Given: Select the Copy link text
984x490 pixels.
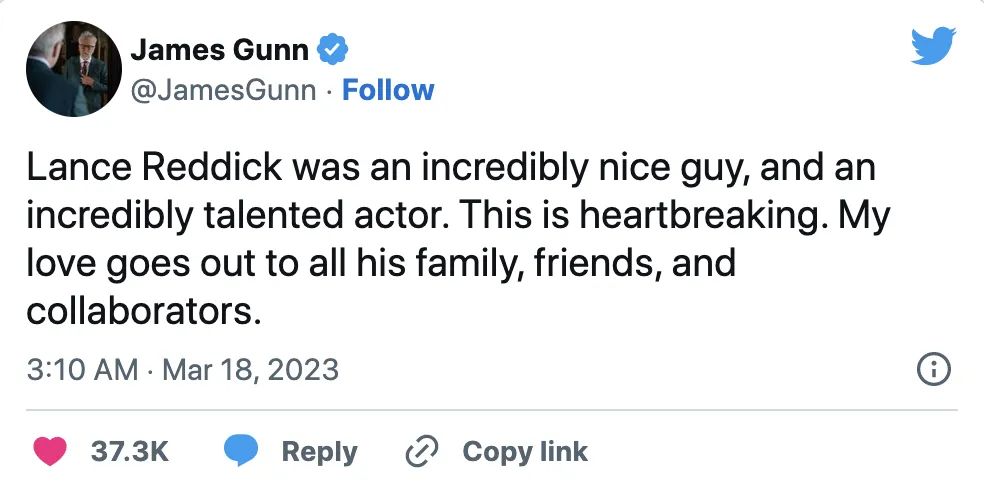Looking at the screenshot, I should point(525,452).
